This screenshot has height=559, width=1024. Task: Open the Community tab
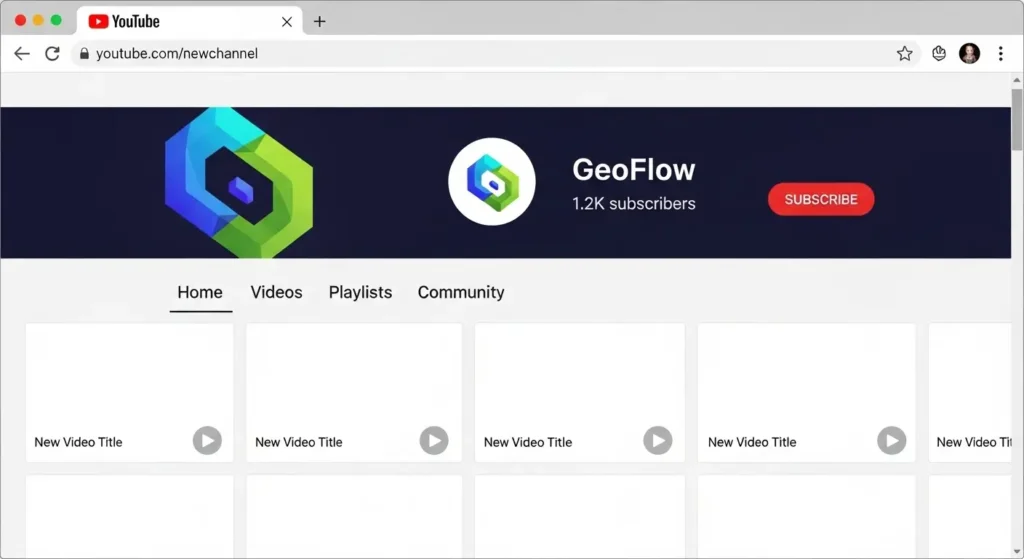461,293
